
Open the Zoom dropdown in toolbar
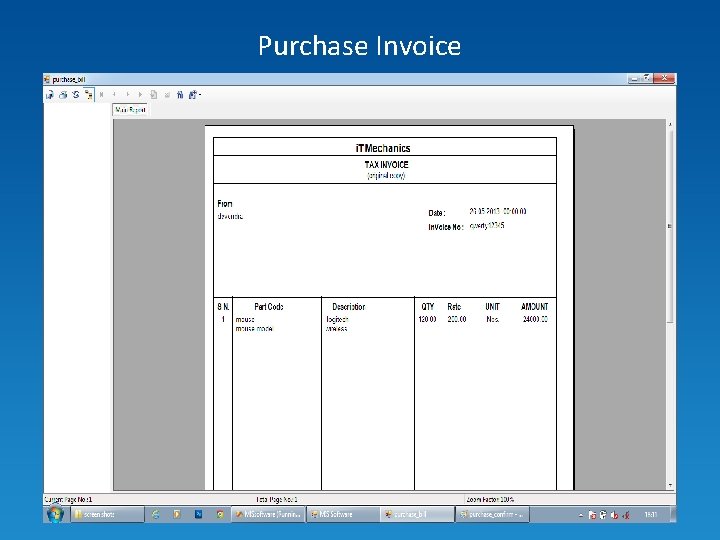(x=195, y=95)
